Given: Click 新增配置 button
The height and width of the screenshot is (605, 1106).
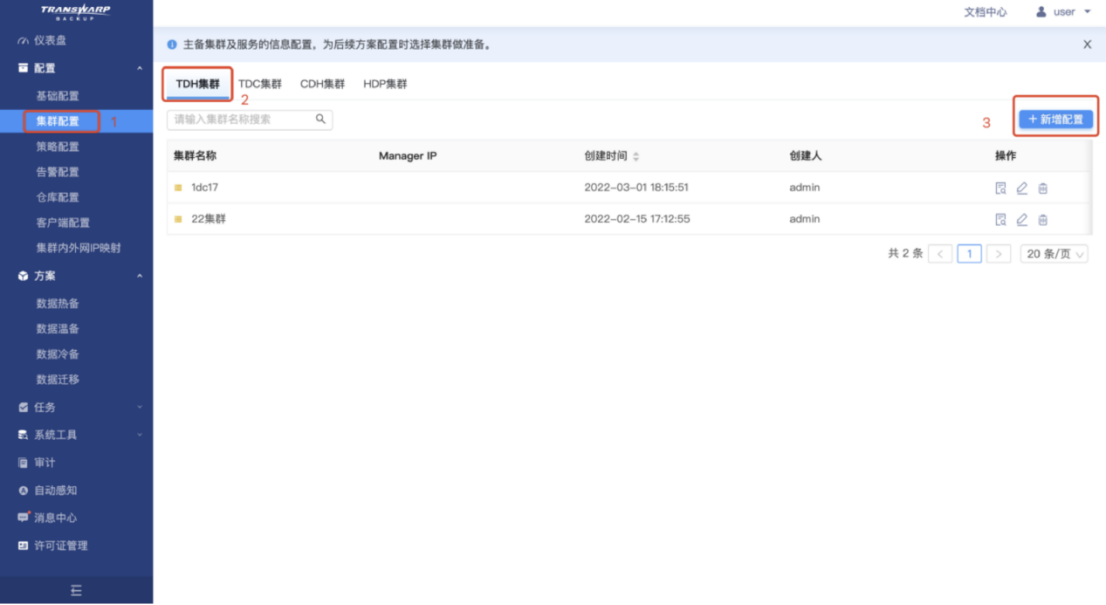Looking at the screenshot, I should [x=1056, y=119].
